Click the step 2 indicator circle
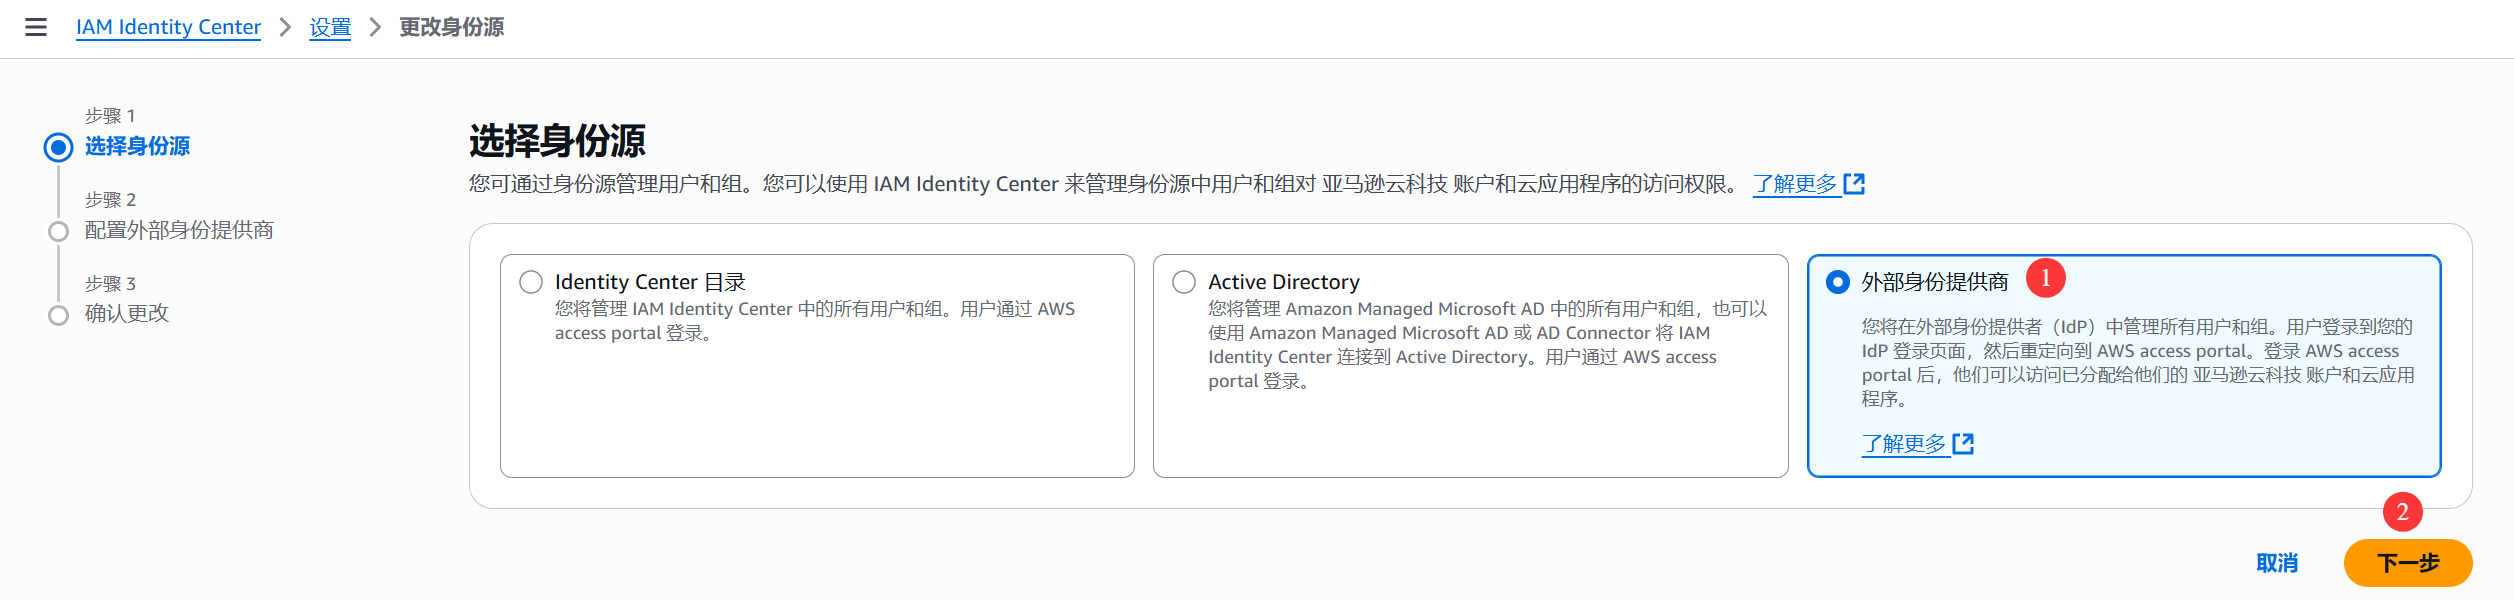 [59, 231]
